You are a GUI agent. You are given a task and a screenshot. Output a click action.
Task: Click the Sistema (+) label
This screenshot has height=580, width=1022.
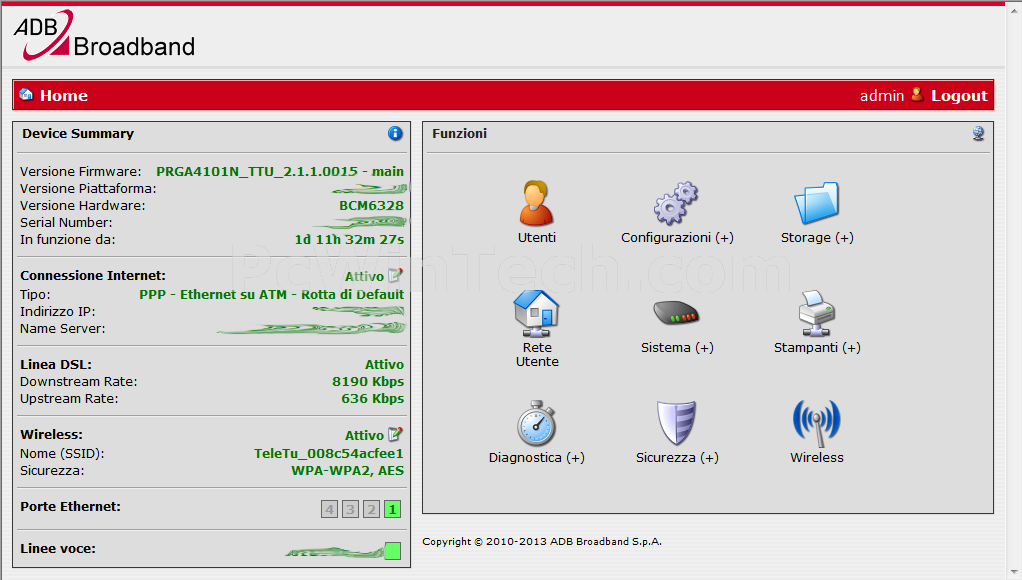(x=677, y=347)
